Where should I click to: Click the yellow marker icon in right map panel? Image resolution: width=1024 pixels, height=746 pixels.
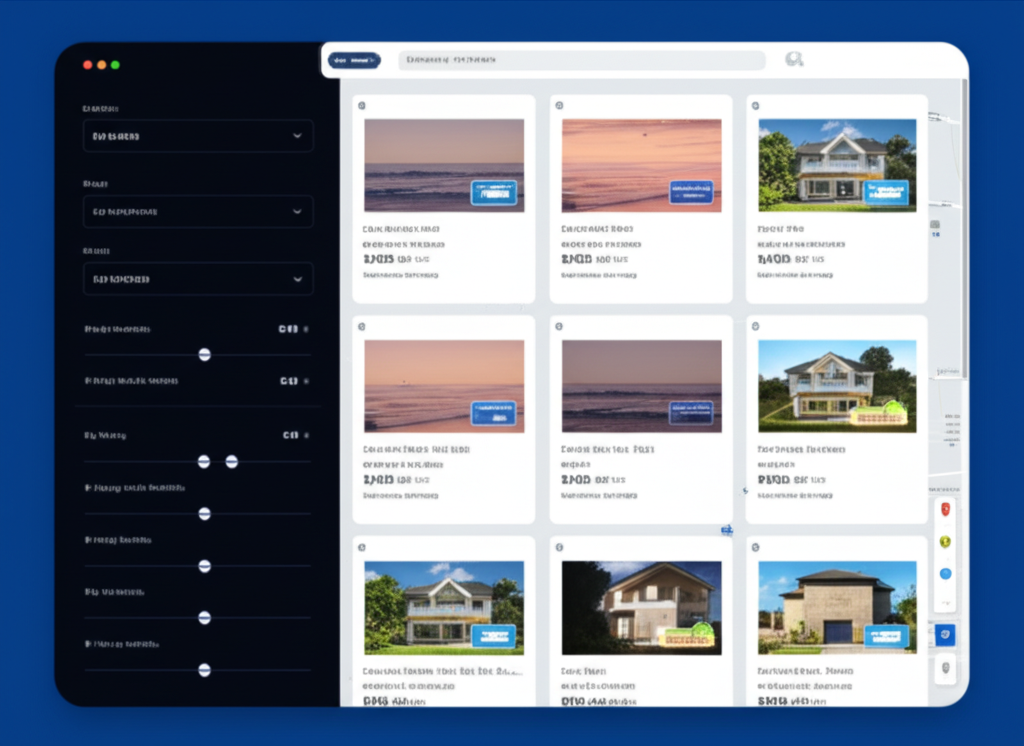pyautogui.click(x=945, y=542)
